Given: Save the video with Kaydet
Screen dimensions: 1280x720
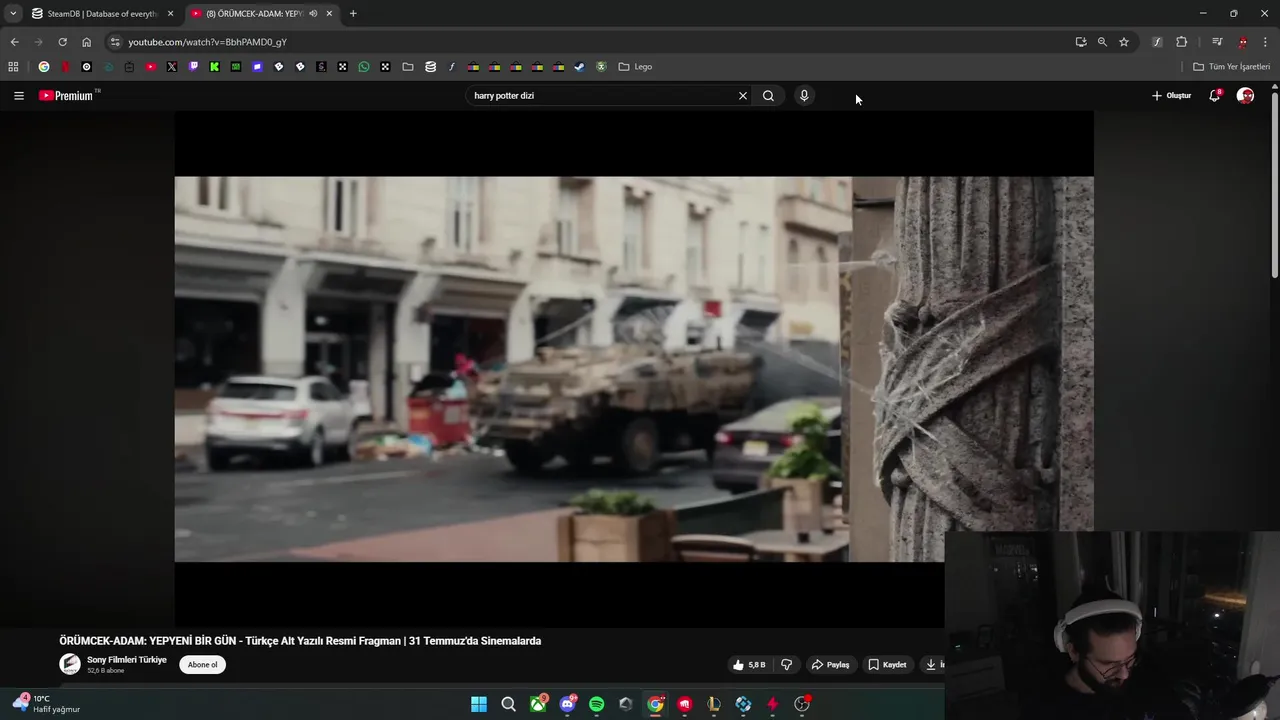Looking at the screenshot, I should coord(887,665).
